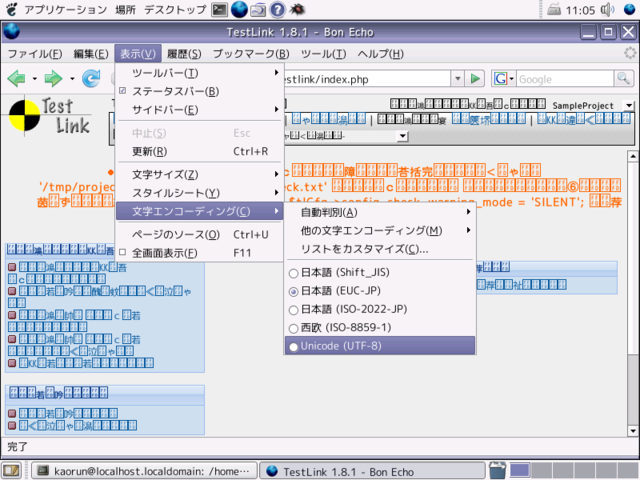Click the green forward arrow
The width and height of the screenshot is (640, 480).
pos(53,78)
